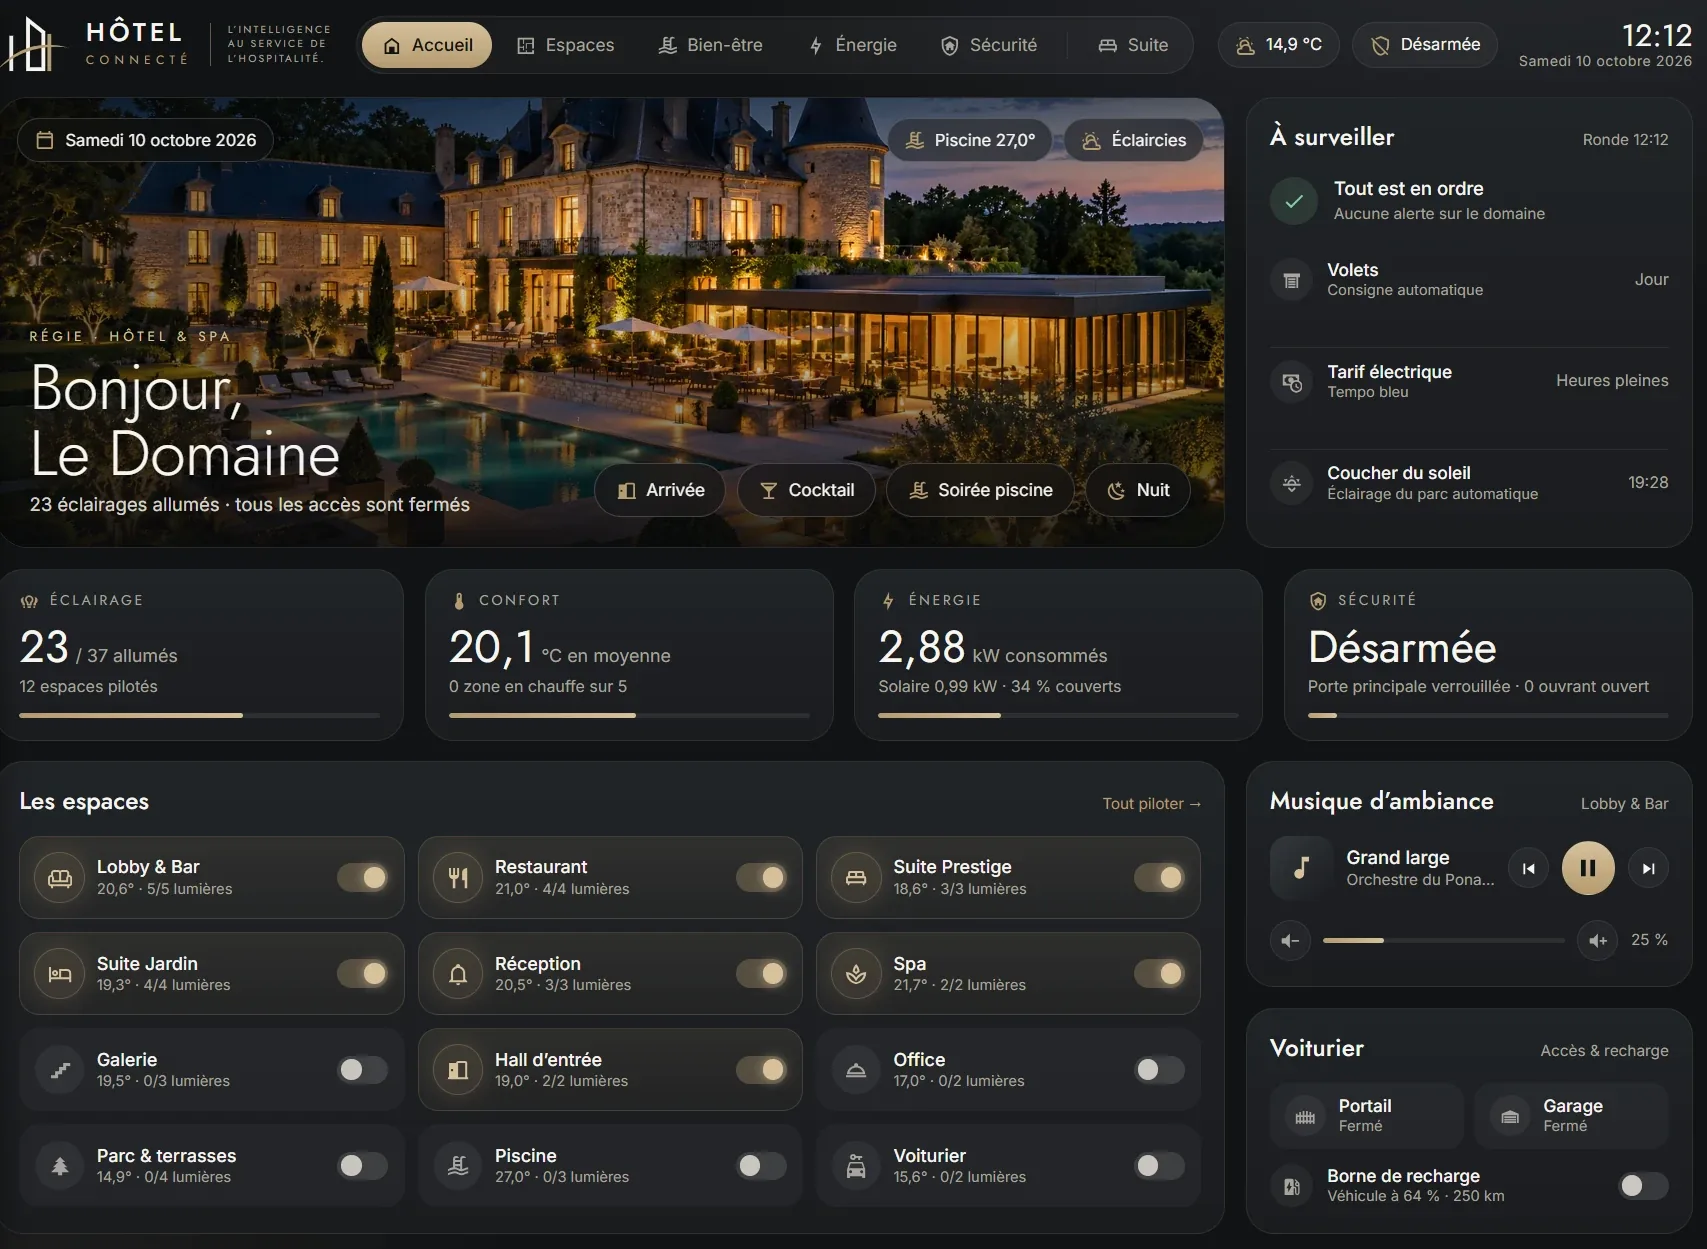Click the Hall d'entrée door icon
This screenshot has height=1249, width=1707.
(458, 1070)
